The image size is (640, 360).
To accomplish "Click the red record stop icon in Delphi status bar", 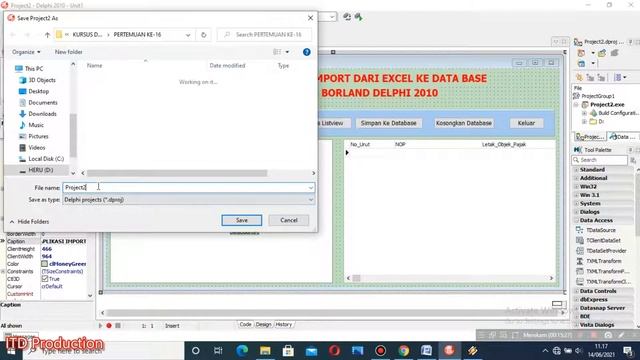I will (x=109, y=326).
